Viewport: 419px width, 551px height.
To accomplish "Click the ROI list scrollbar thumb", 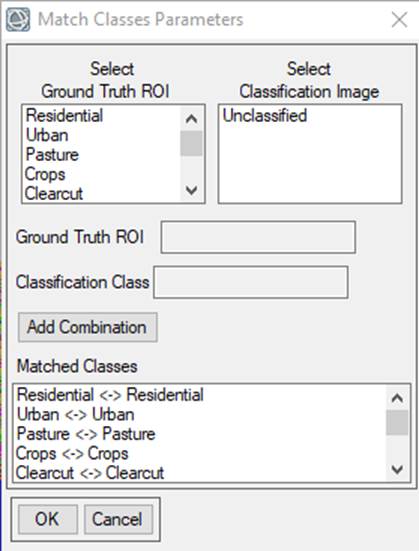I will [191, 143].
